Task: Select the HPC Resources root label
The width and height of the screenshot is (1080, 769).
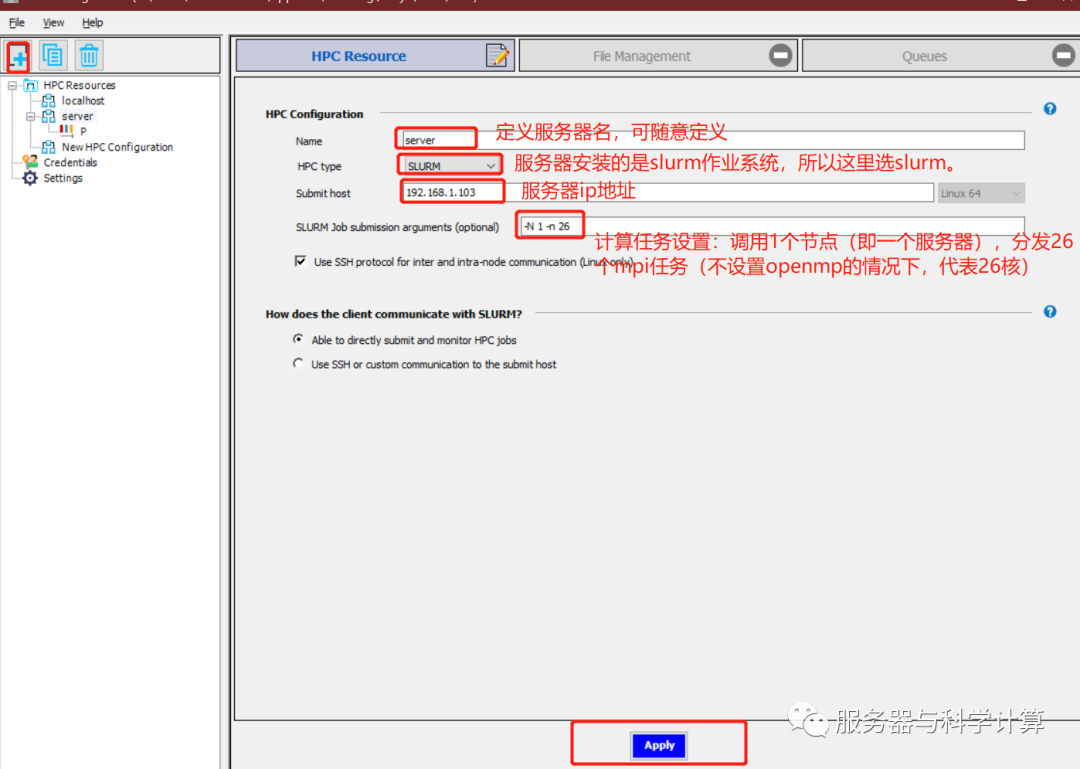Action: click(x=79, y=85)
